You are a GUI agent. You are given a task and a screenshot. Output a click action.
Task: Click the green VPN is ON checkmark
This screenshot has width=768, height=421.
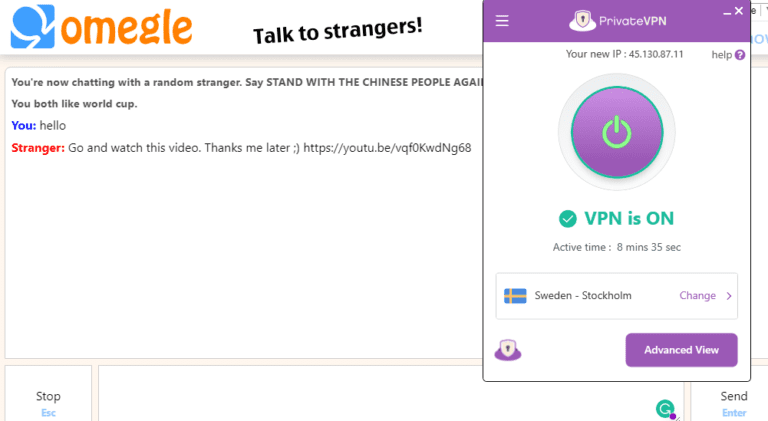[568, 218]
